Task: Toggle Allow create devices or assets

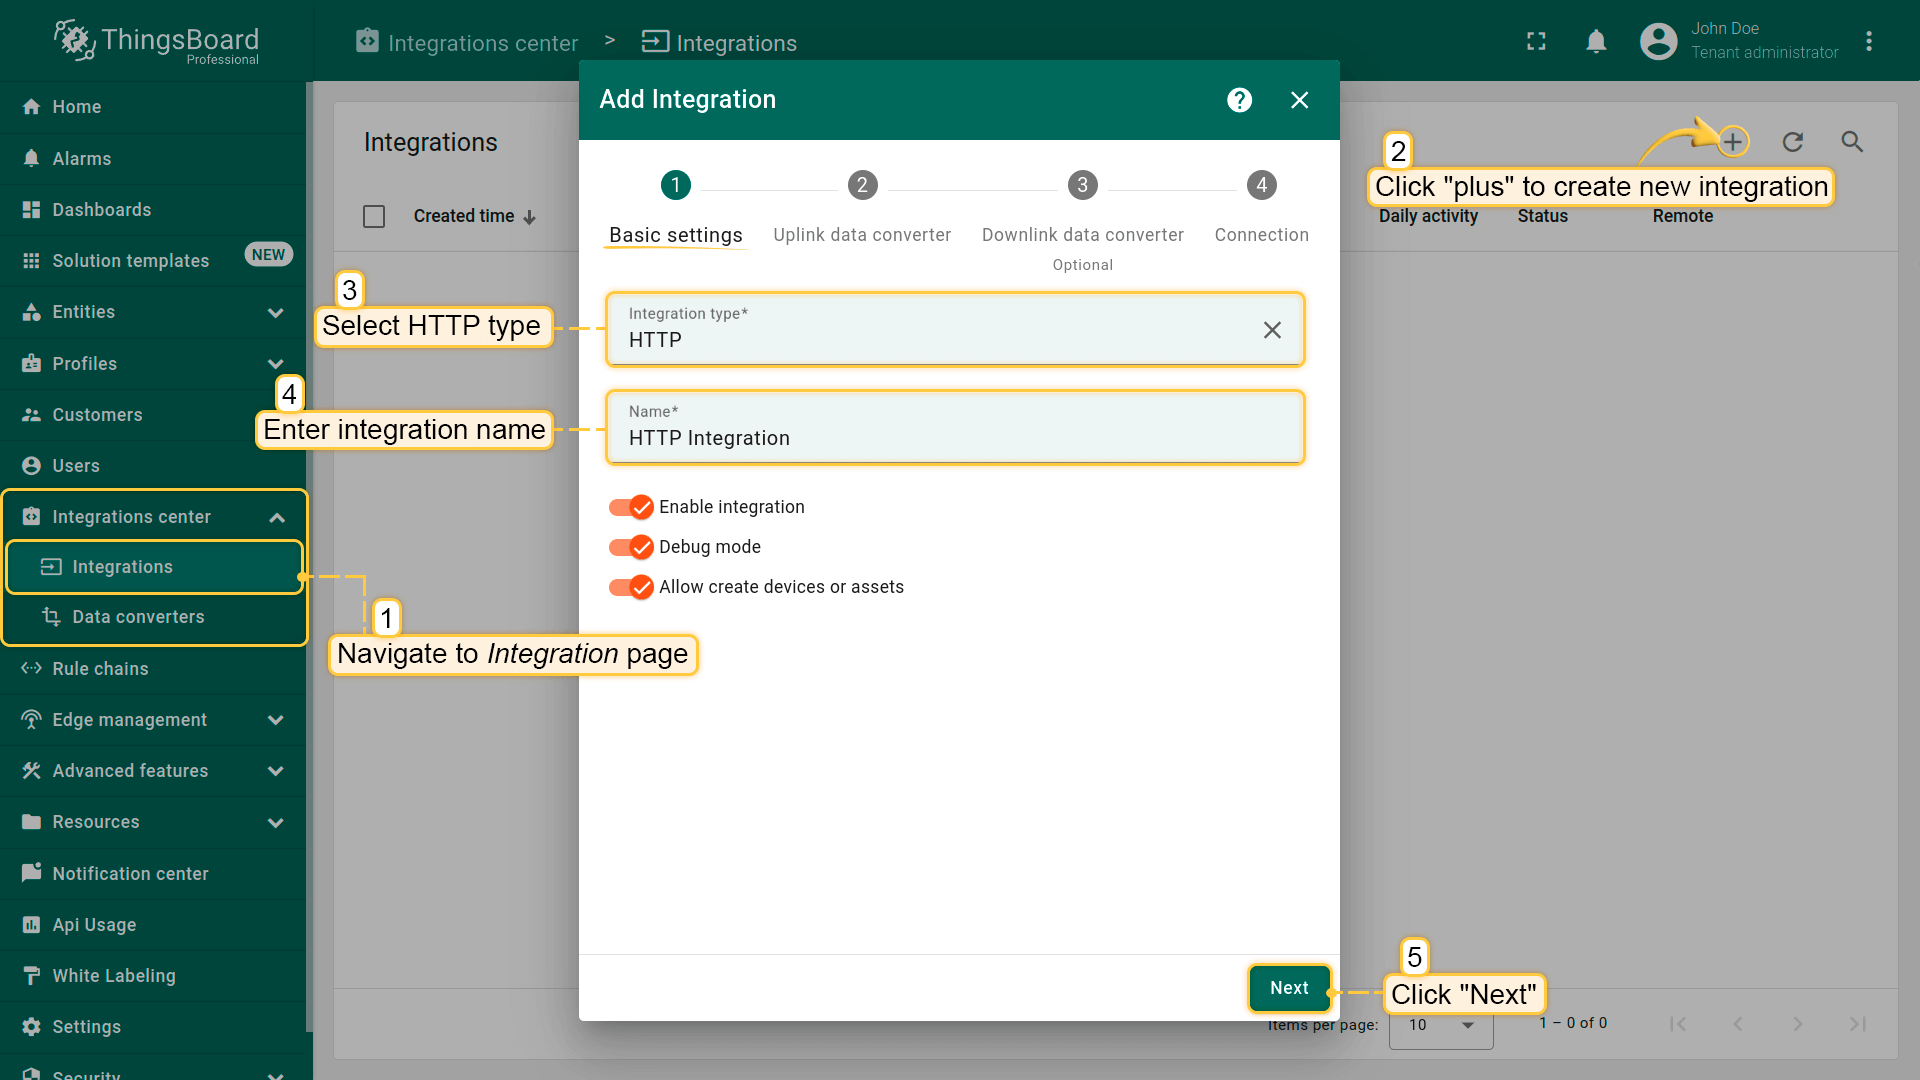Action: pos(631,587)
